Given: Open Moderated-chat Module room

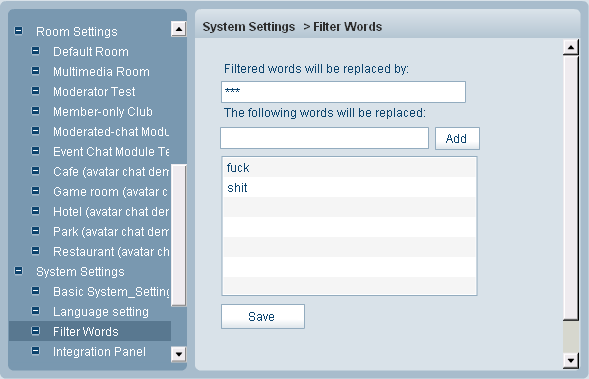Looking at the screenshot, I should point(111,132).
